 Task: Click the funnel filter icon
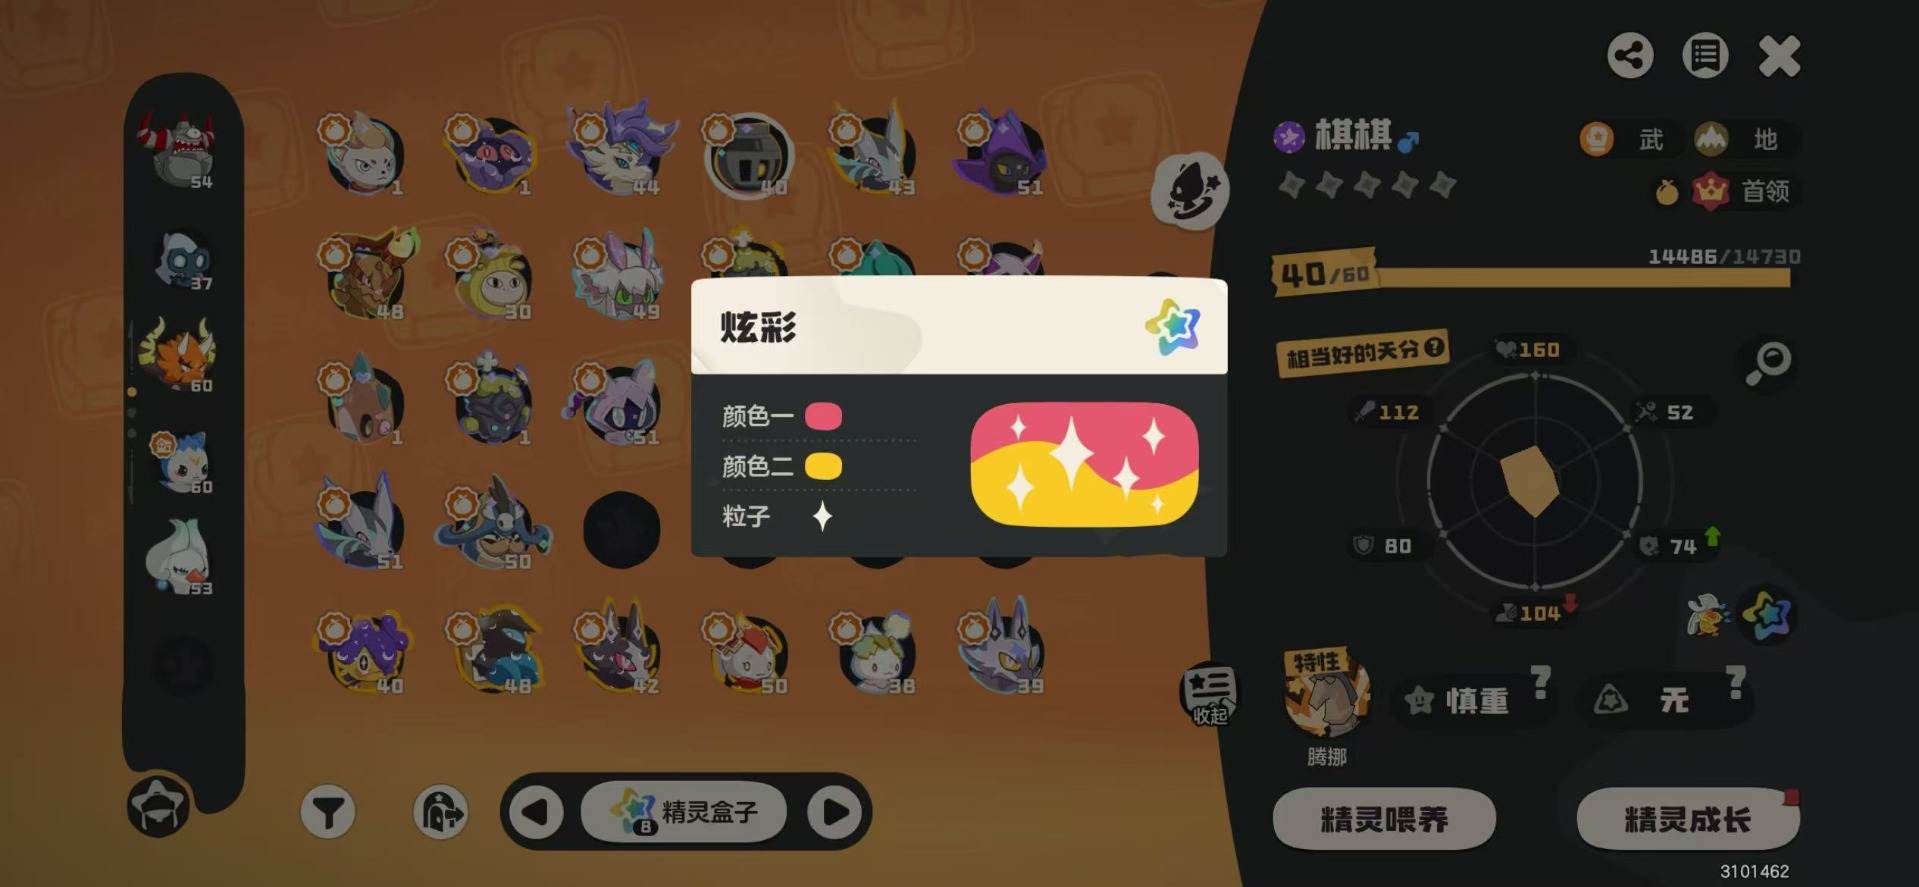tap(328, 812)
